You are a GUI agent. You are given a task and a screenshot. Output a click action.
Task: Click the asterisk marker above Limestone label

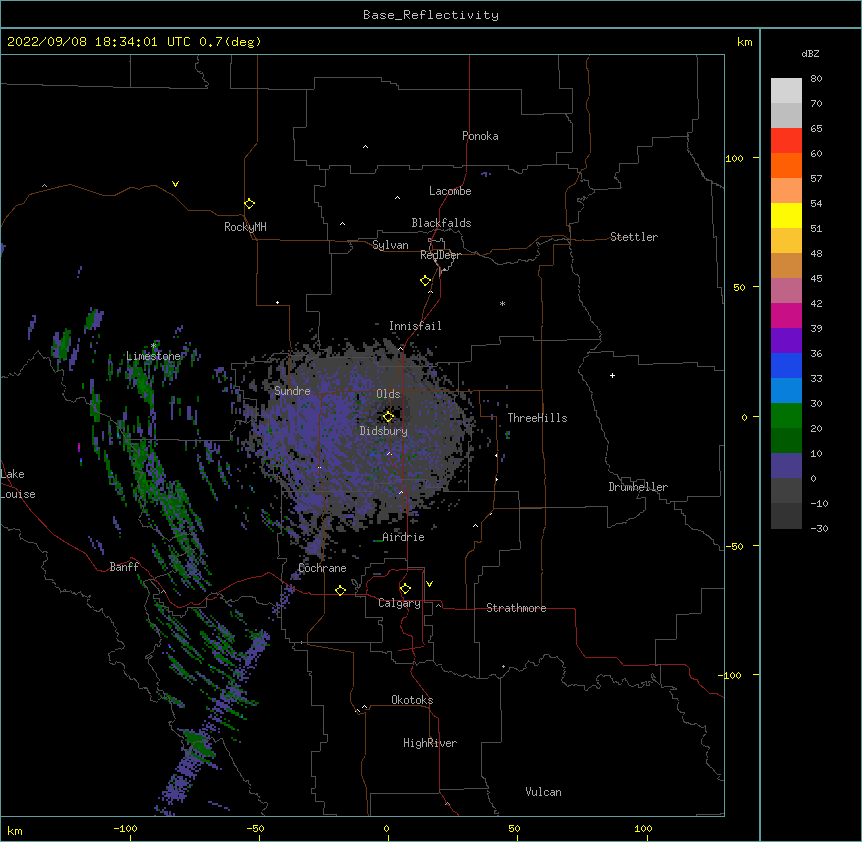tap(153, 345)
